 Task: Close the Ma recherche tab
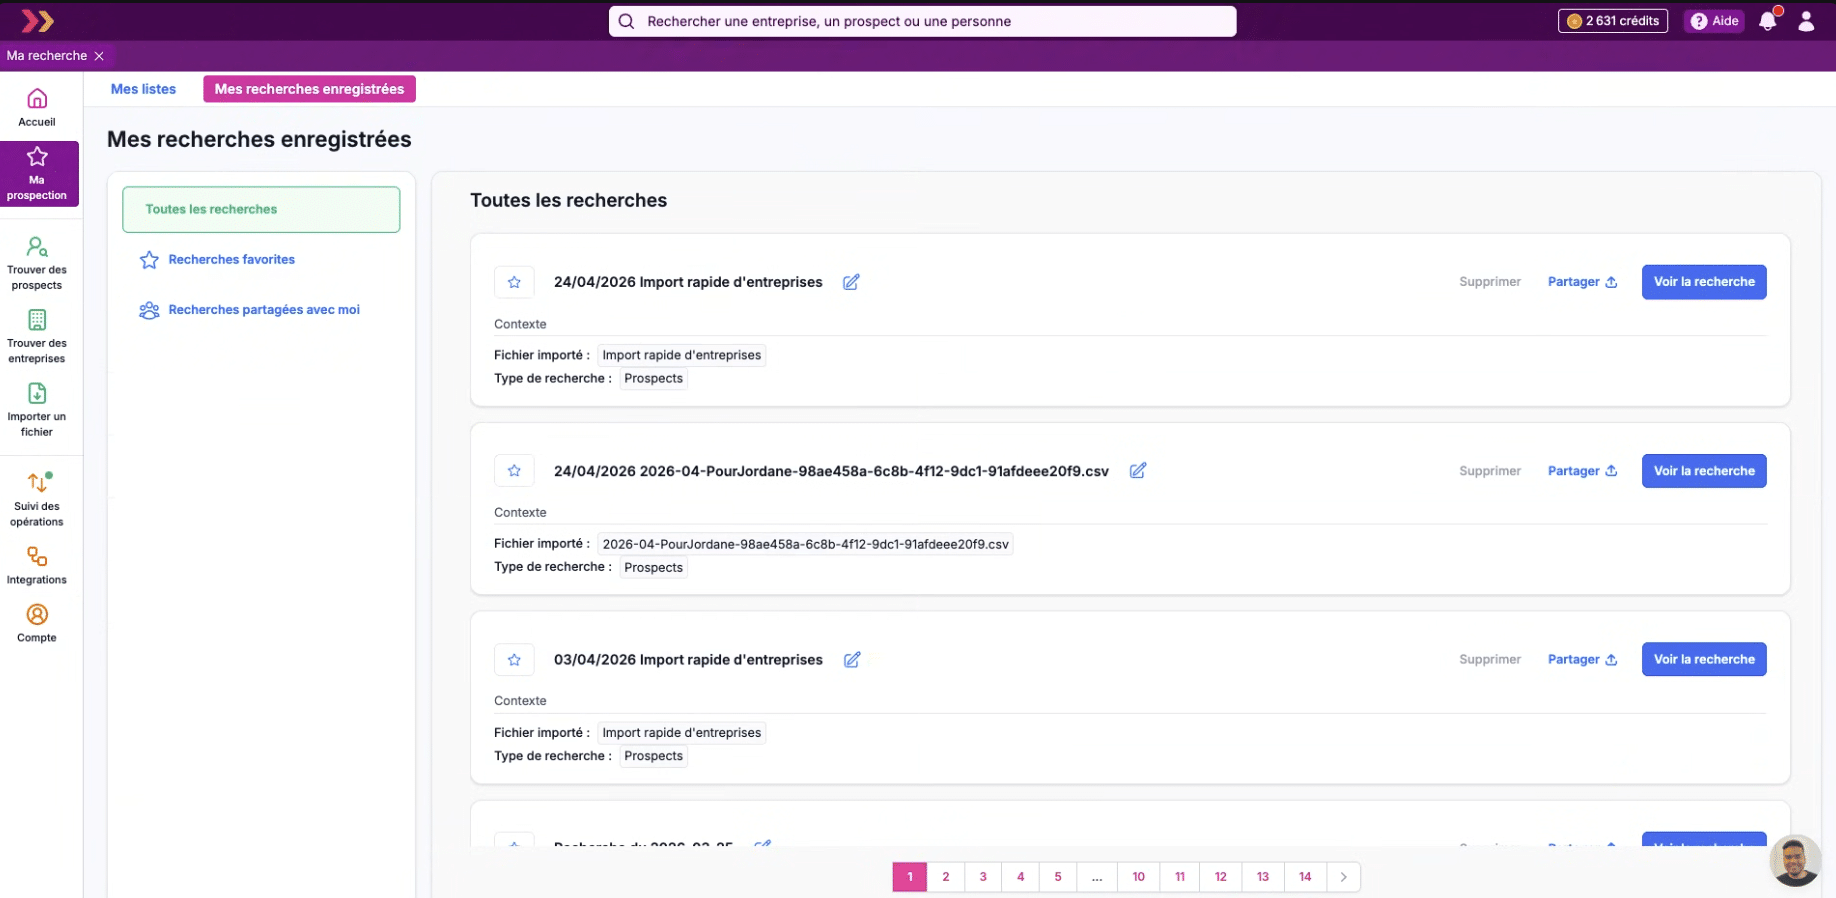pyautogui.click(x=99, y=56)
